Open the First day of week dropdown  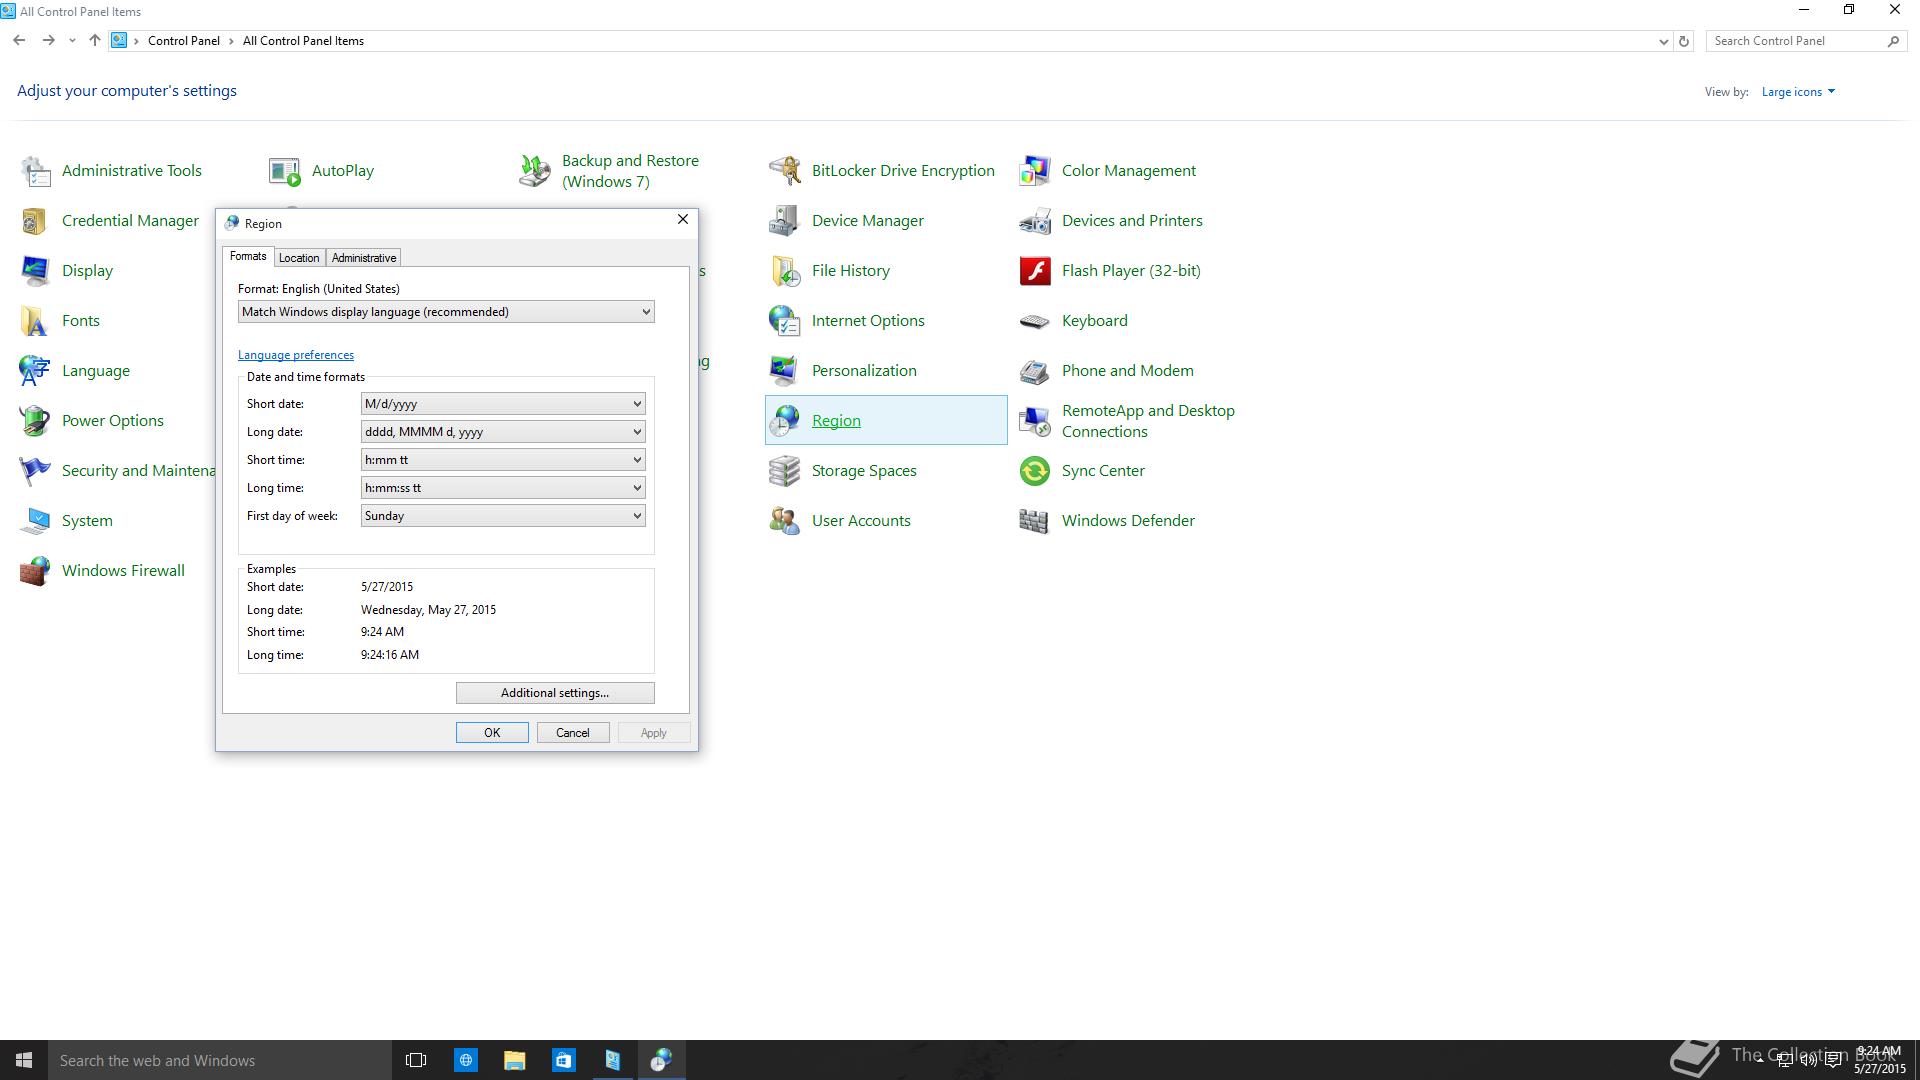coord(502,516)
